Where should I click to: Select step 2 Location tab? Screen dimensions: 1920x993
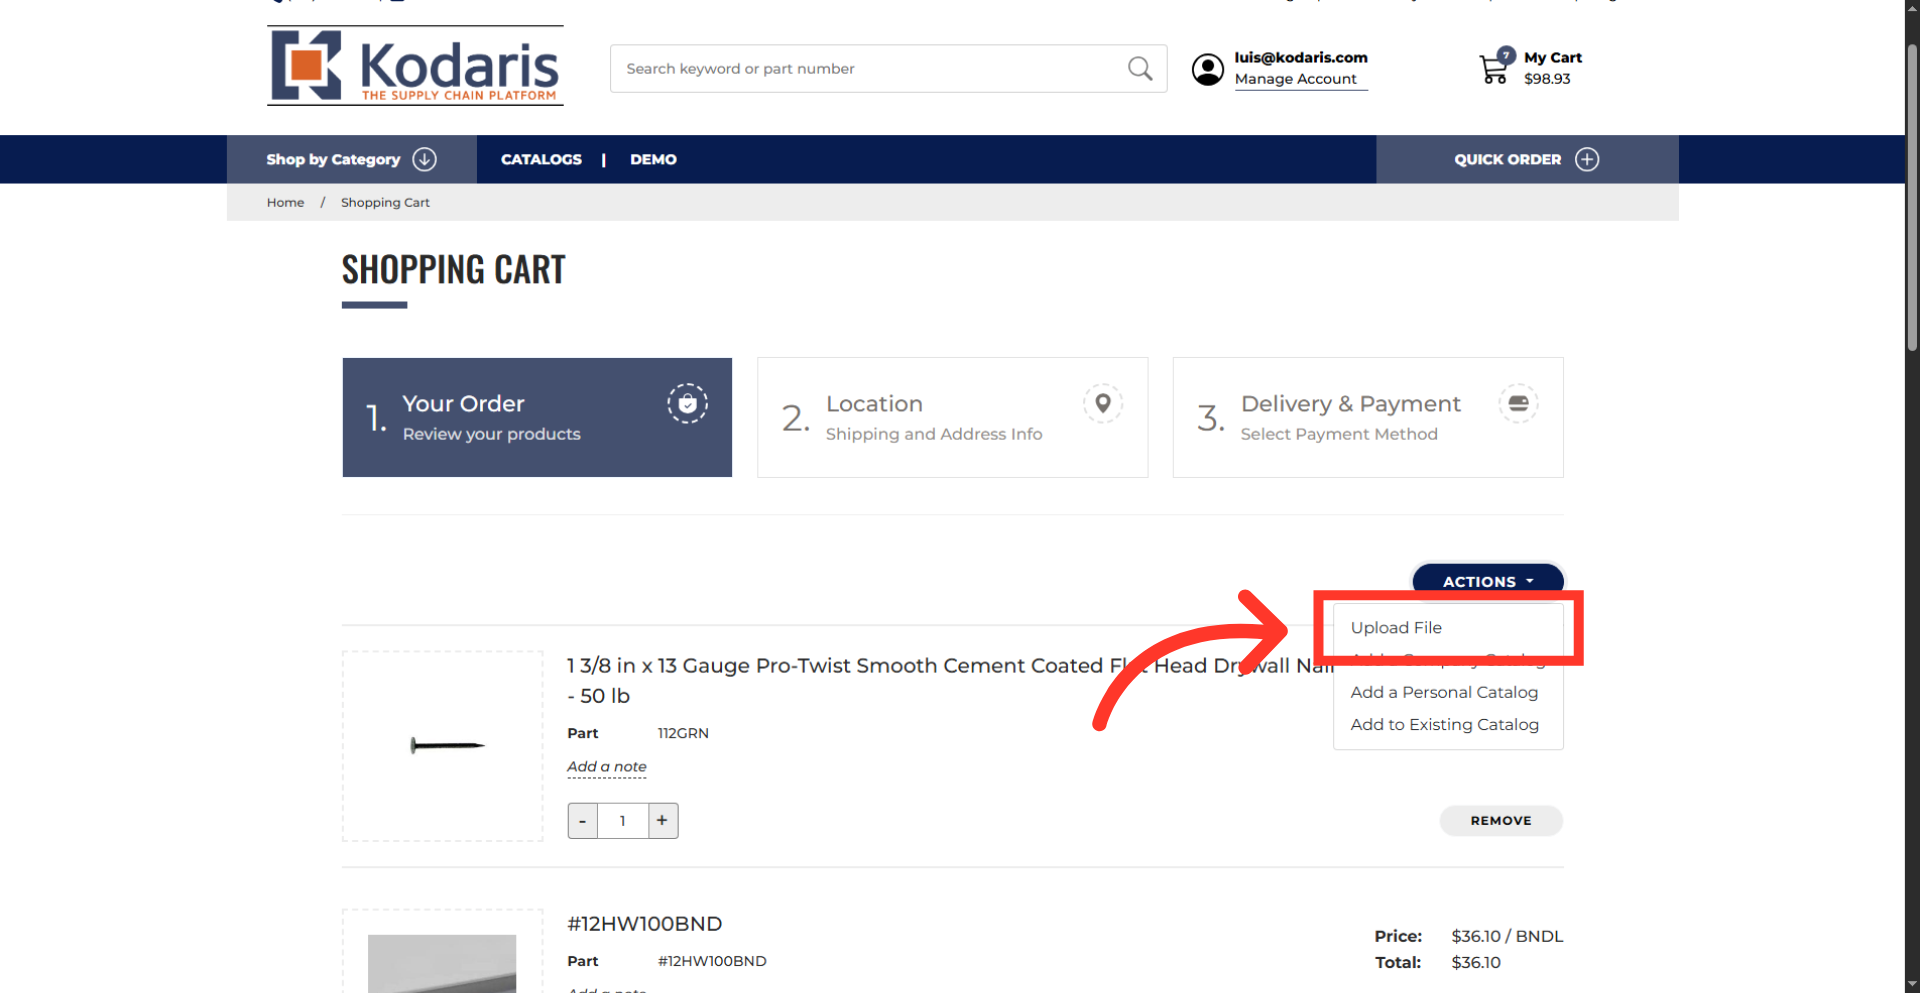click(x=952, y=417)
